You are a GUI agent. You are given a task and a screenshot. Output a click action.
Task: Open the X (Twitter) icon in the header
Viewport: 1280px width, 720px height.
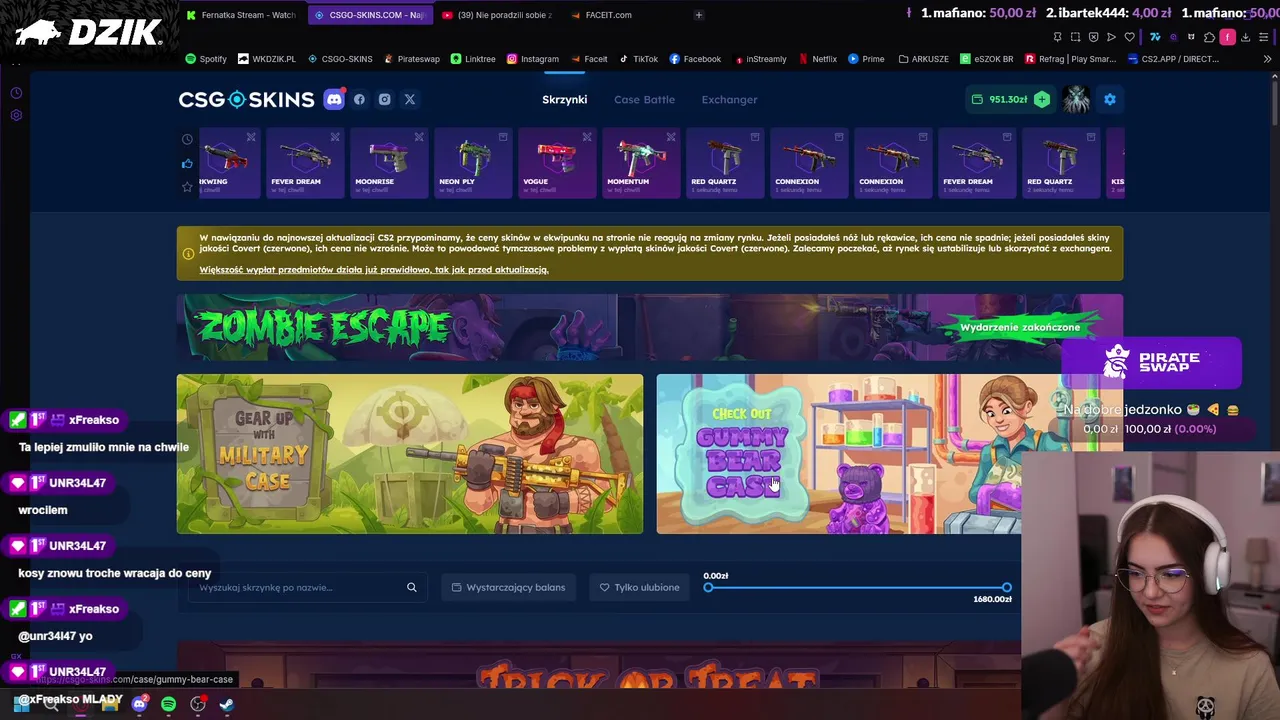click(409, 99)
